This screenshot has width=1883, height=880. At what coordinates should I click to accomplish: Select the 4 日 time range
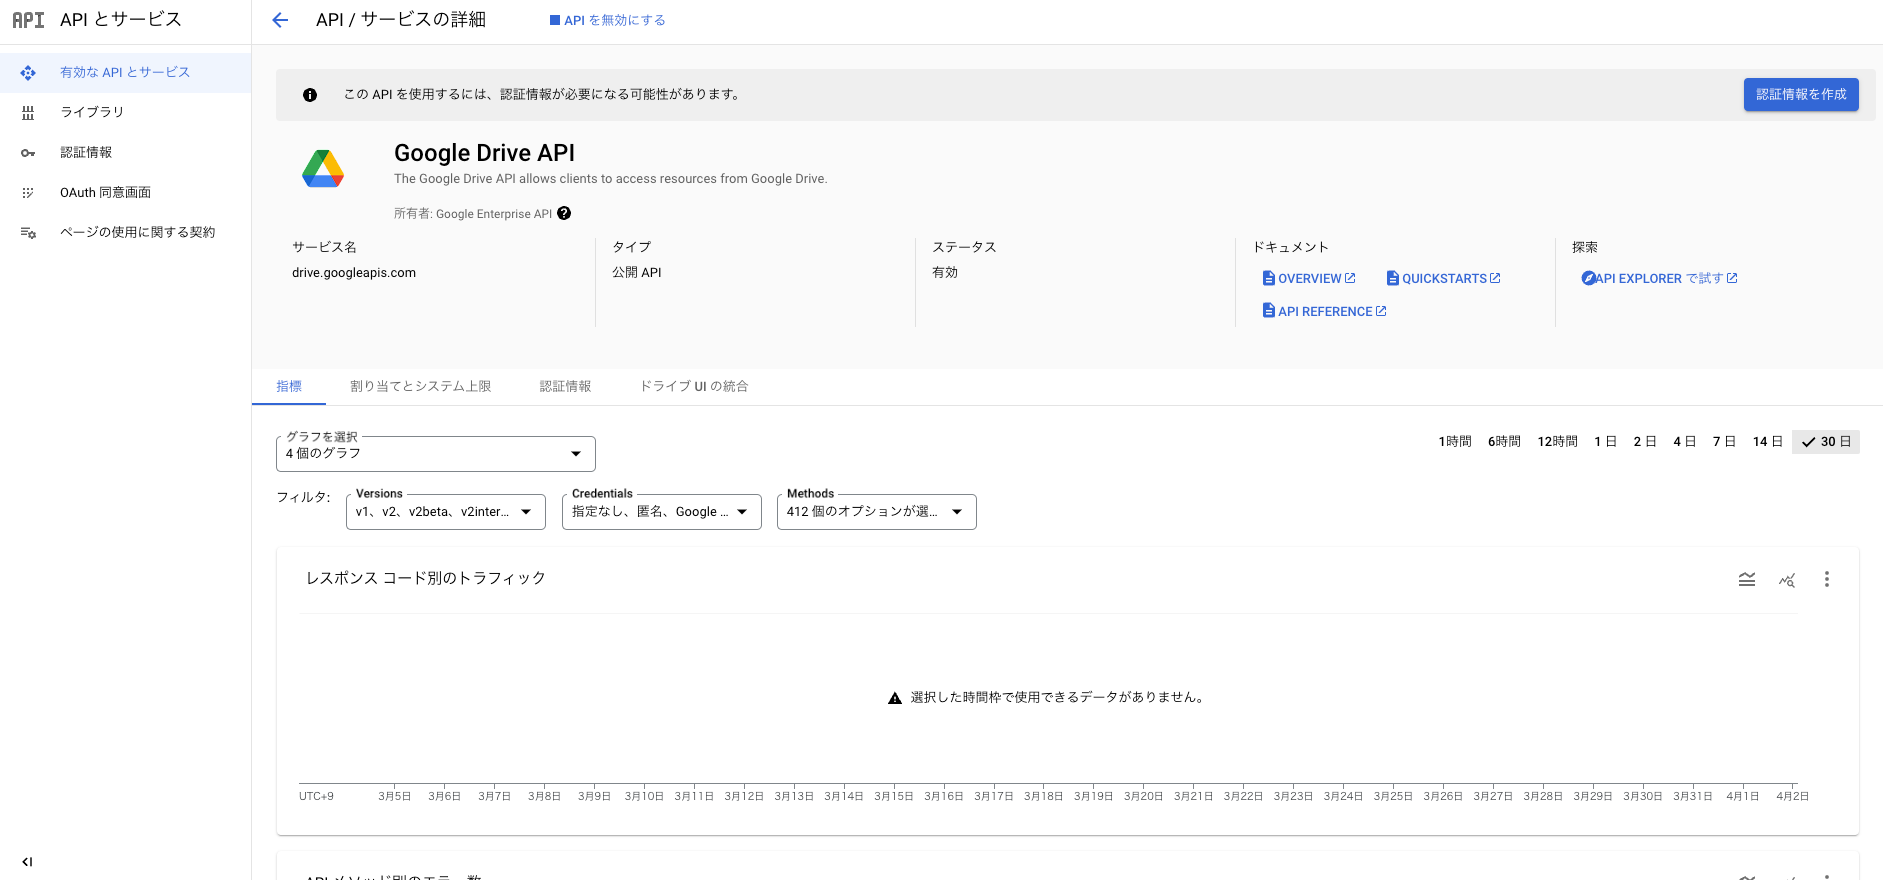click(x=1685, y=441)
